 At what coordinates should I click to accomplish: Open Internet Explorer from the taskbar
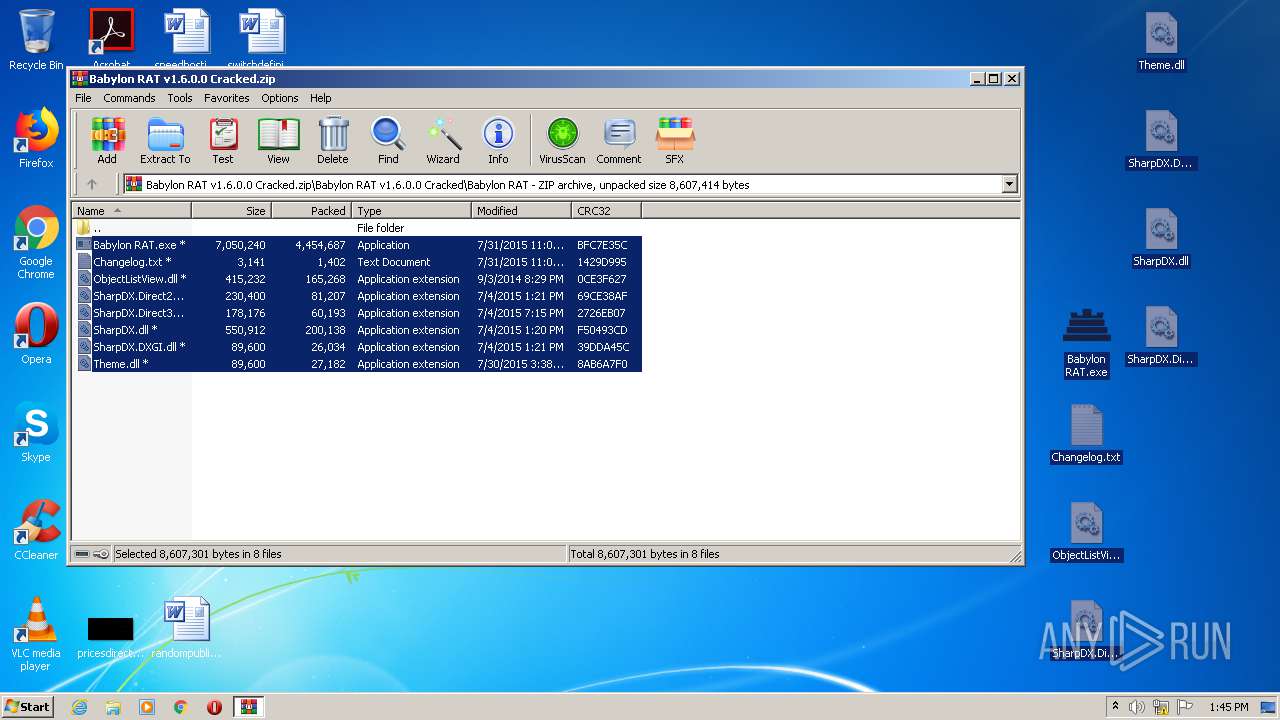pyautogui.click(x=80, y=707)
